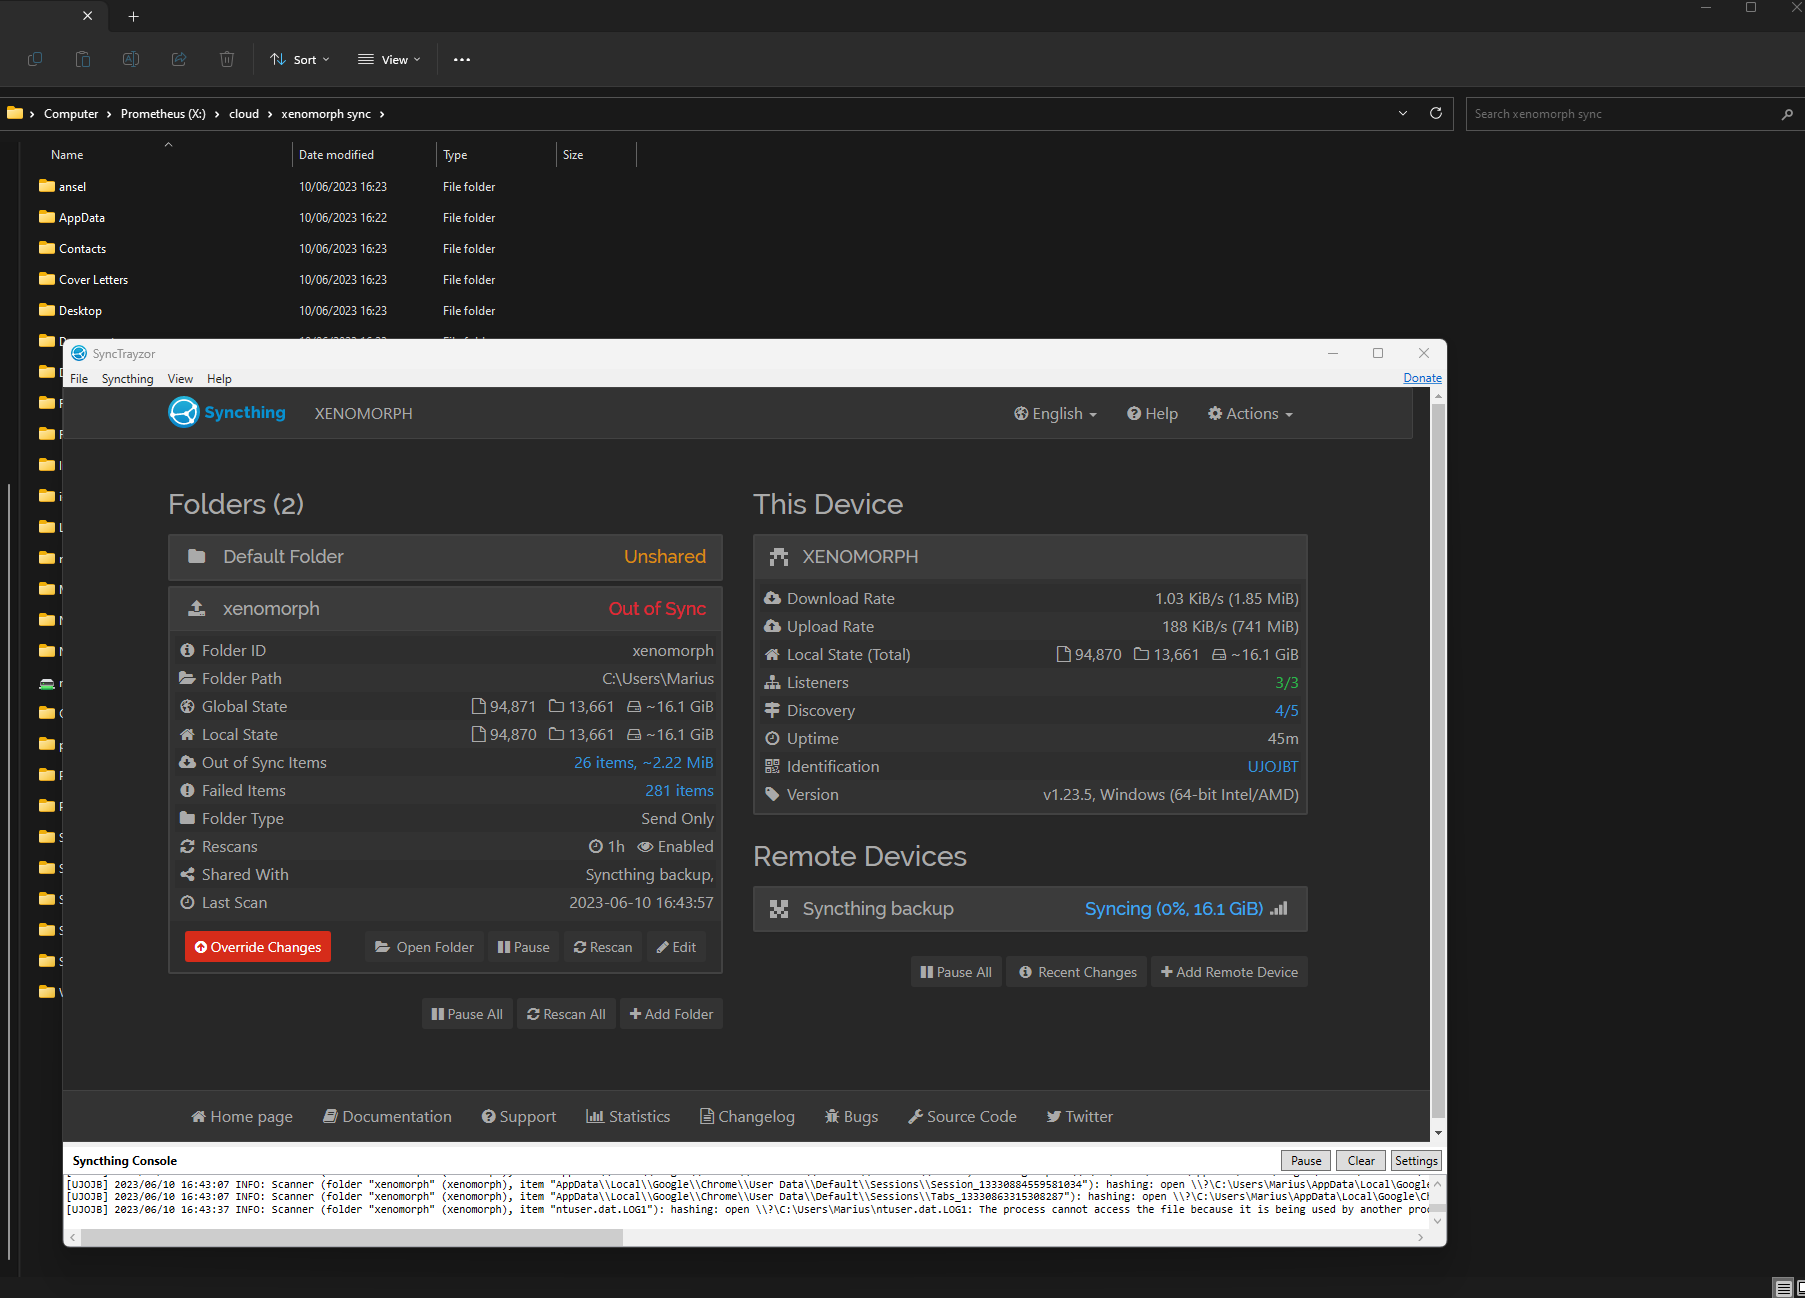Click the Donate link
The height and width of the screenshot is (1298, 1805).
pos(1422,378)
